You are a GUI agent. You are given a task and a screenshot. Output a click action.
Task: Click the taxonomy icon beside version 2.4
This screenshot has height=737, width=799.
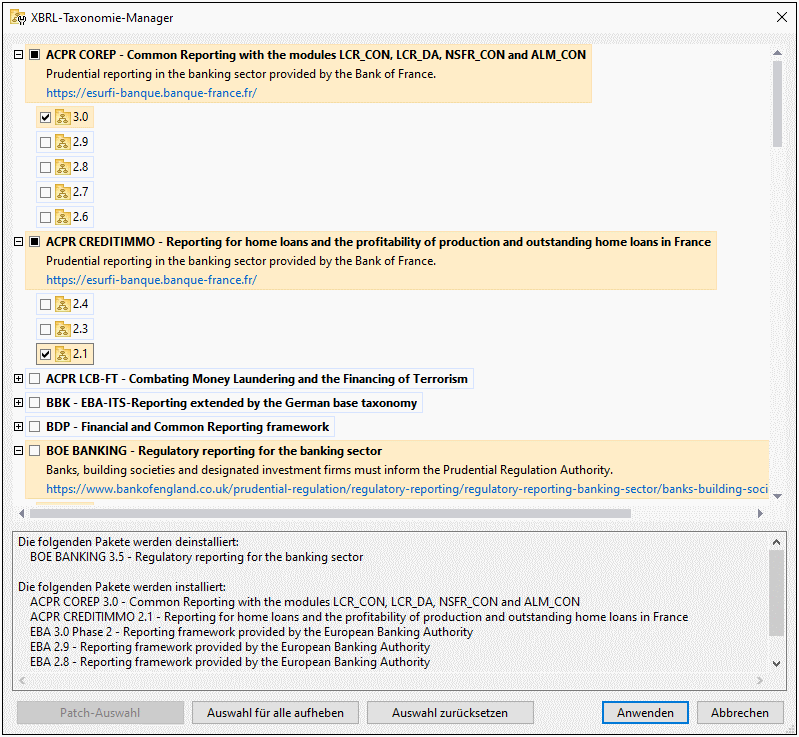coord(63,304)
